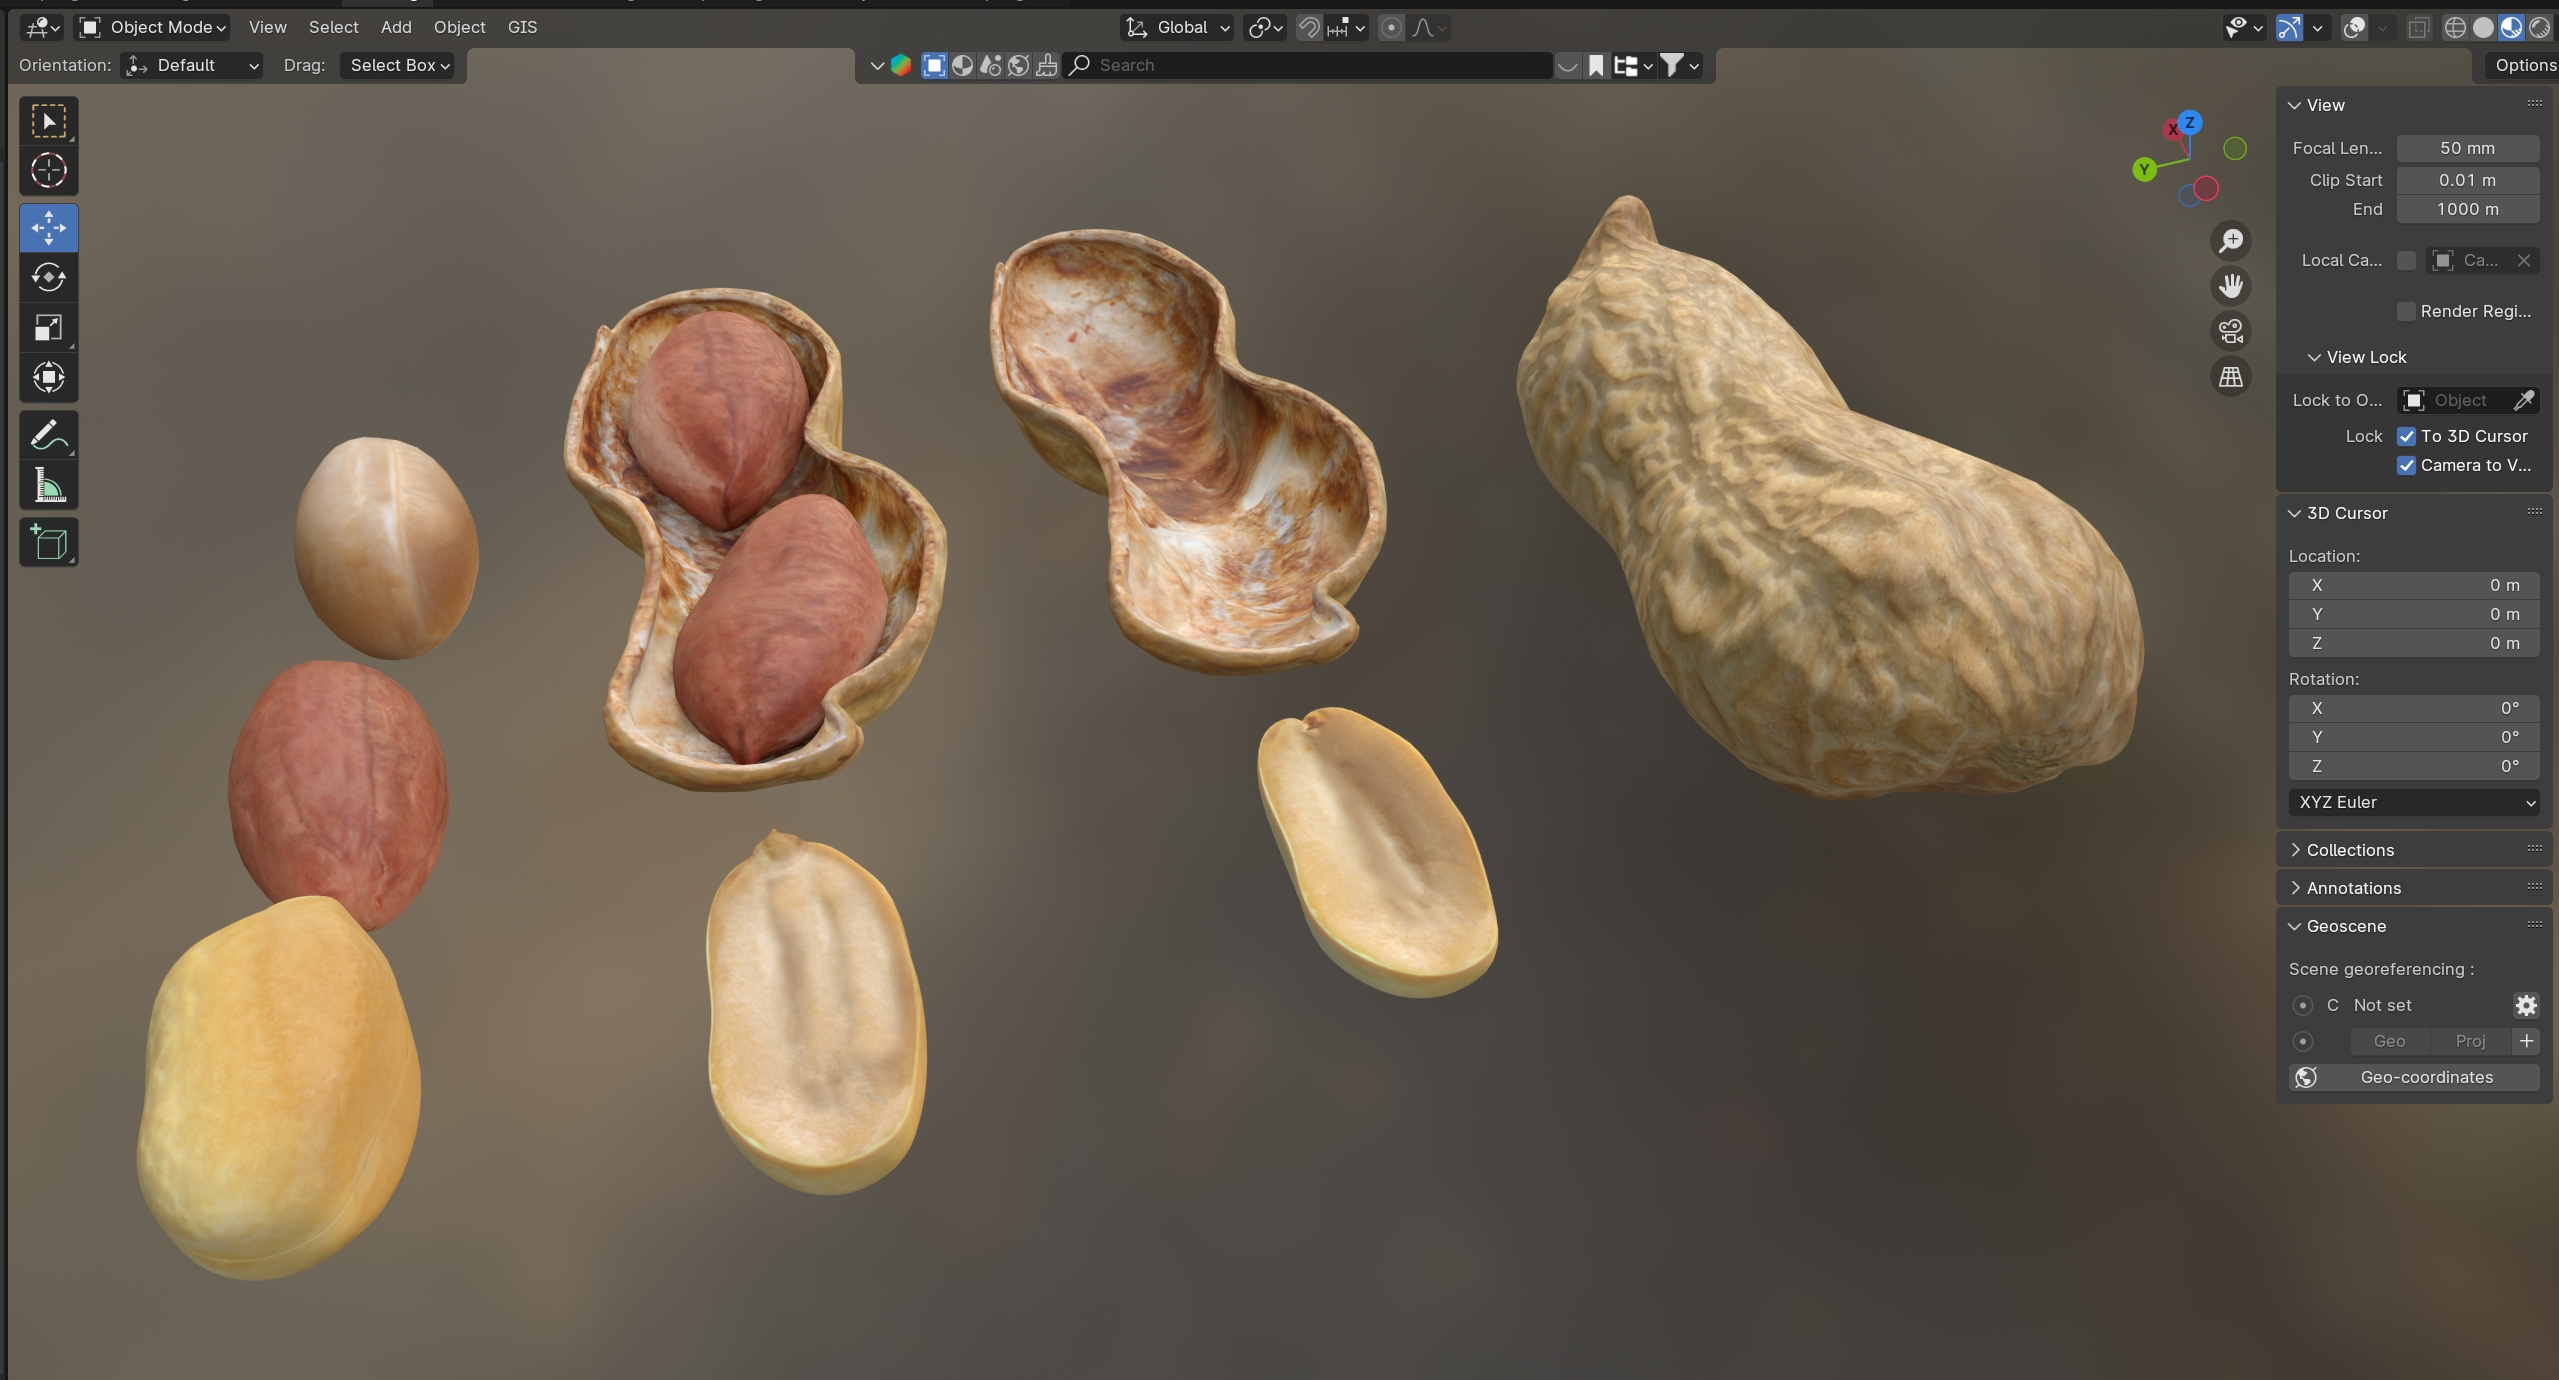Viewport: 2559px width, 1380px height.
Task: Open the XYZ Euler rotation mode dropdown
Action: pos(2413,802)
